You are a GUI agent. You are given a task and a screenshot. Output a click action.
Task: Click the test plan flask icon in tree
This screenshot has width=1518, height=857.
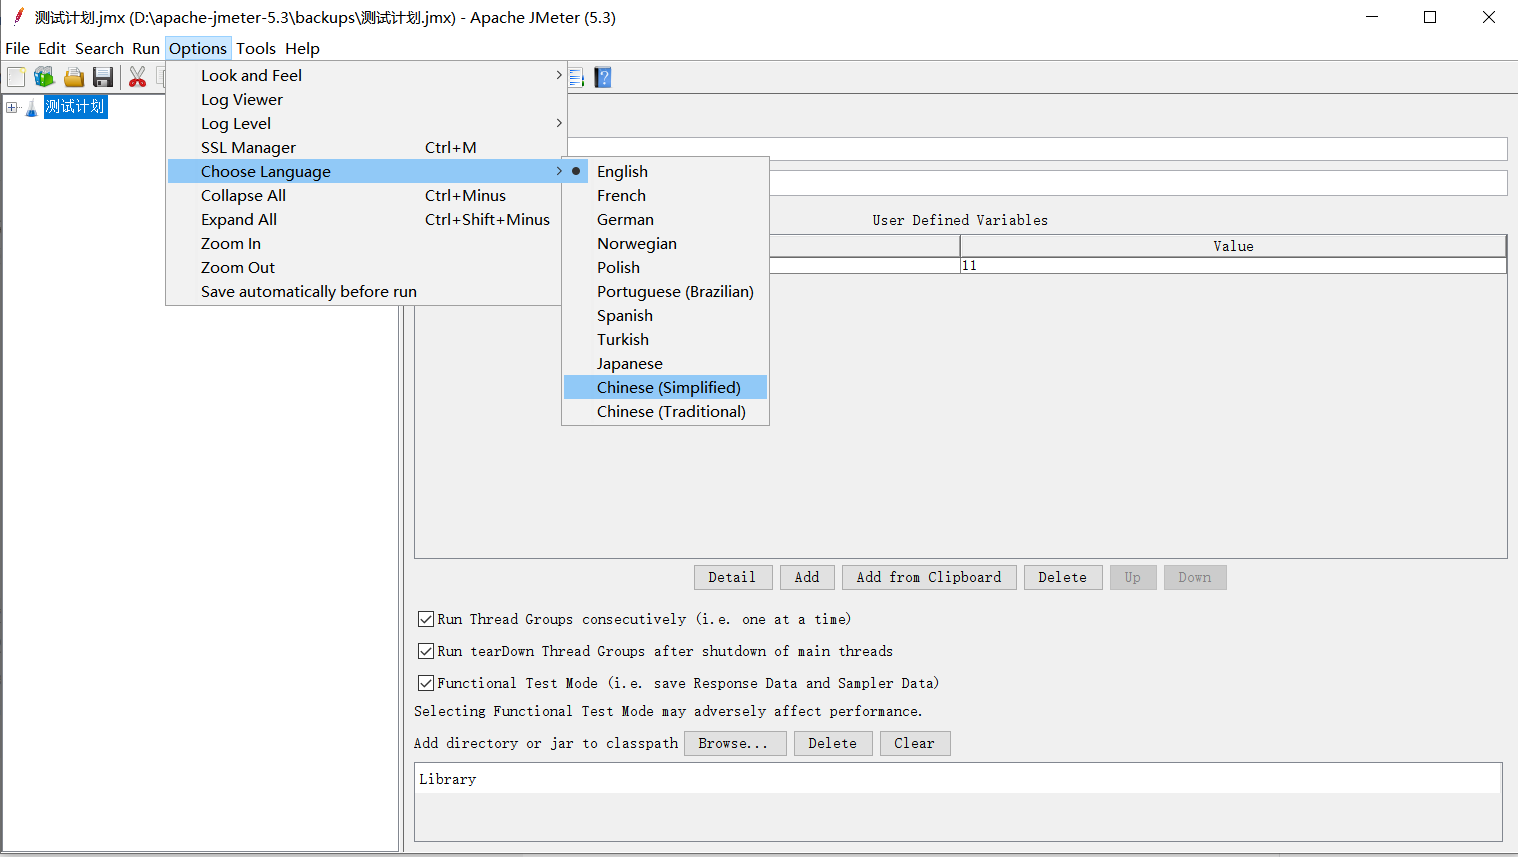pyautogui.click(x=31, y=107)
